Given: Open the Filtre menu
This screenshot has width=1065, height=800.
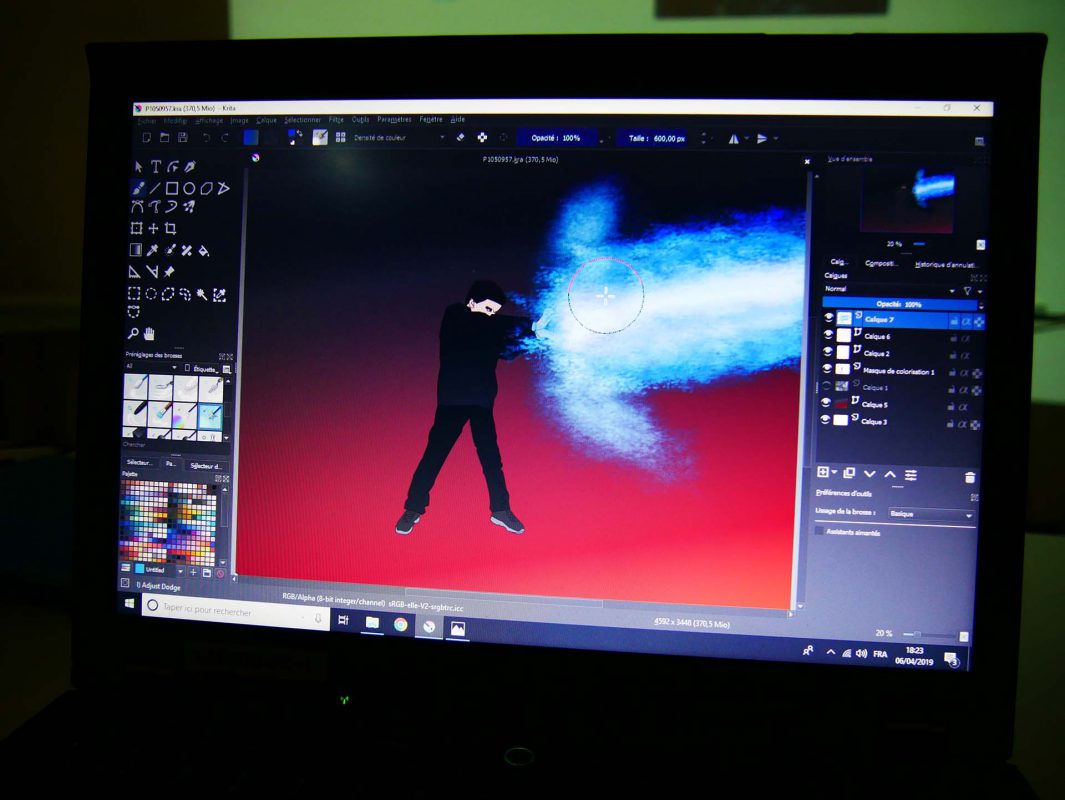Looking at the screenshot, I should pyautogui.click(x=336, y=119).
